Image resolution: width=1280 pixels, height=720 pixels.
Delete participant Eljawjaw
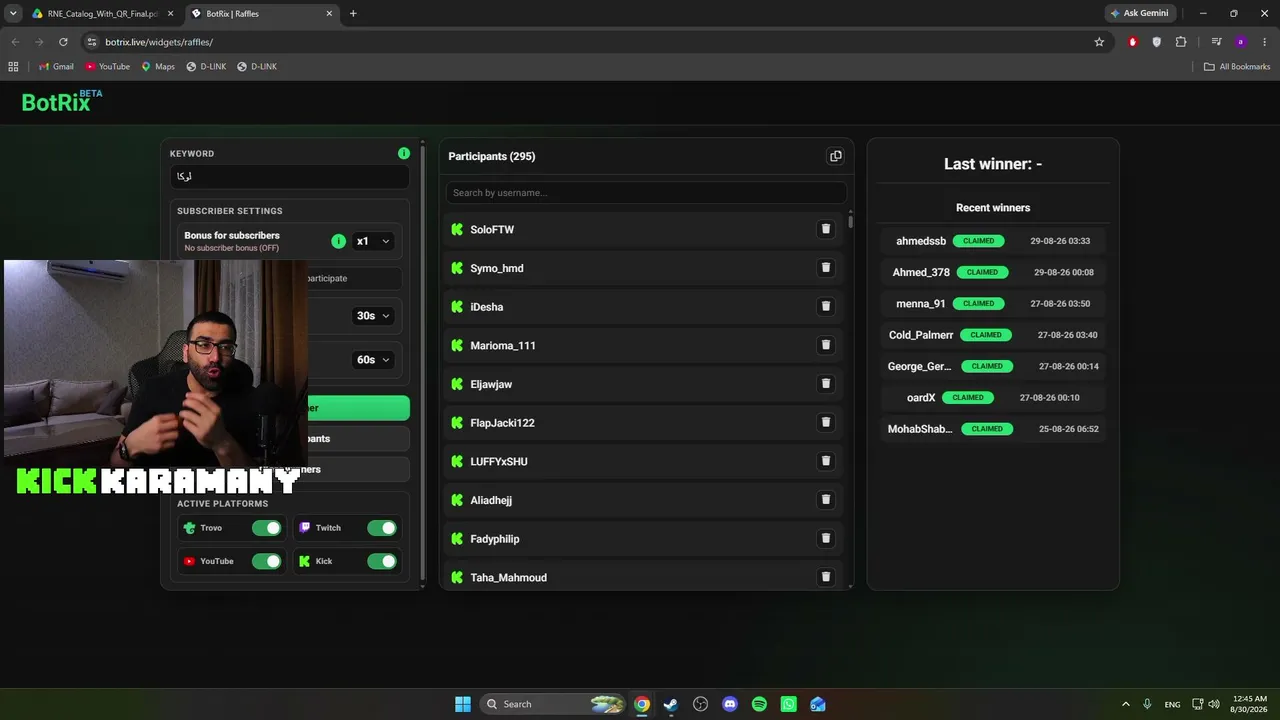(826, 384)
